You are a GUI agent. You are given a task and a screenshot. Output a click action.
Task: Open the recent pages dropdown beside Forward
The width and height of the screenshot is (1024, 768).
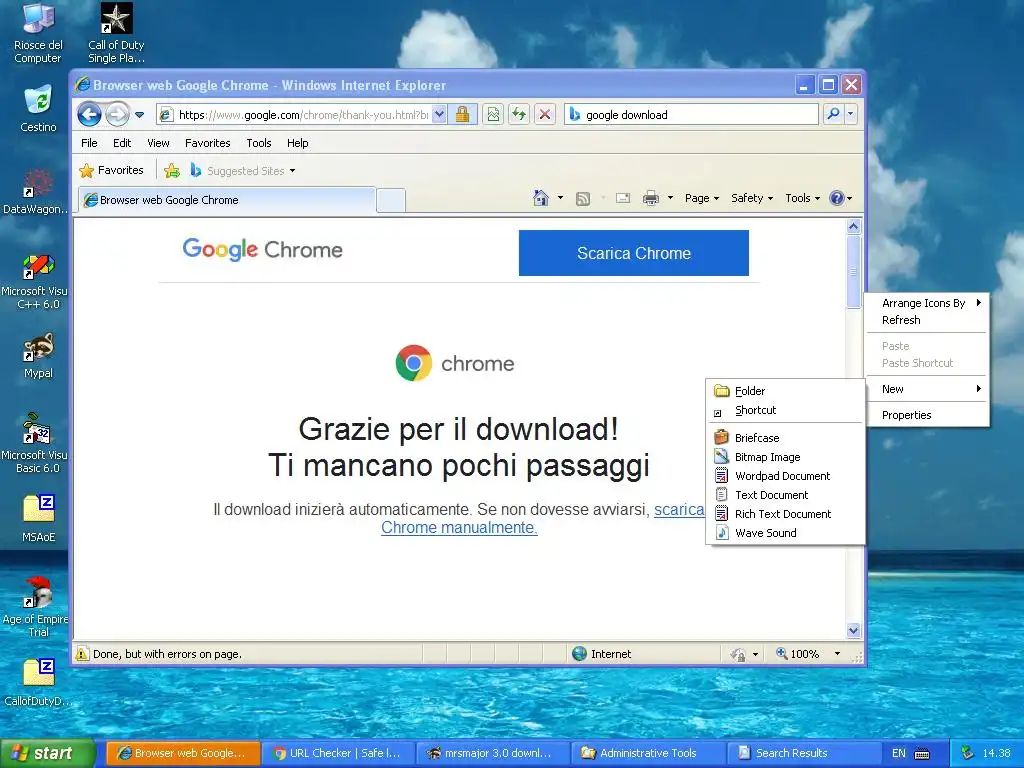coord(139,115)
